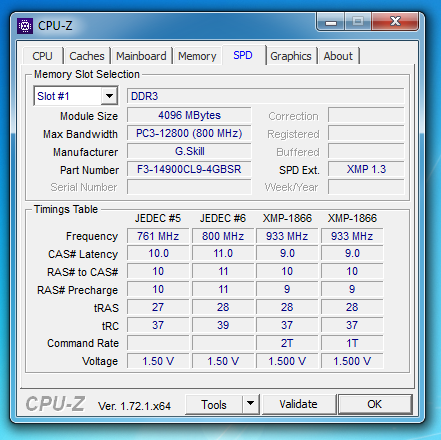The image size is (441, 440).
Task: Click the 2T Command Rate cell
Action: (x=287, y=343)
